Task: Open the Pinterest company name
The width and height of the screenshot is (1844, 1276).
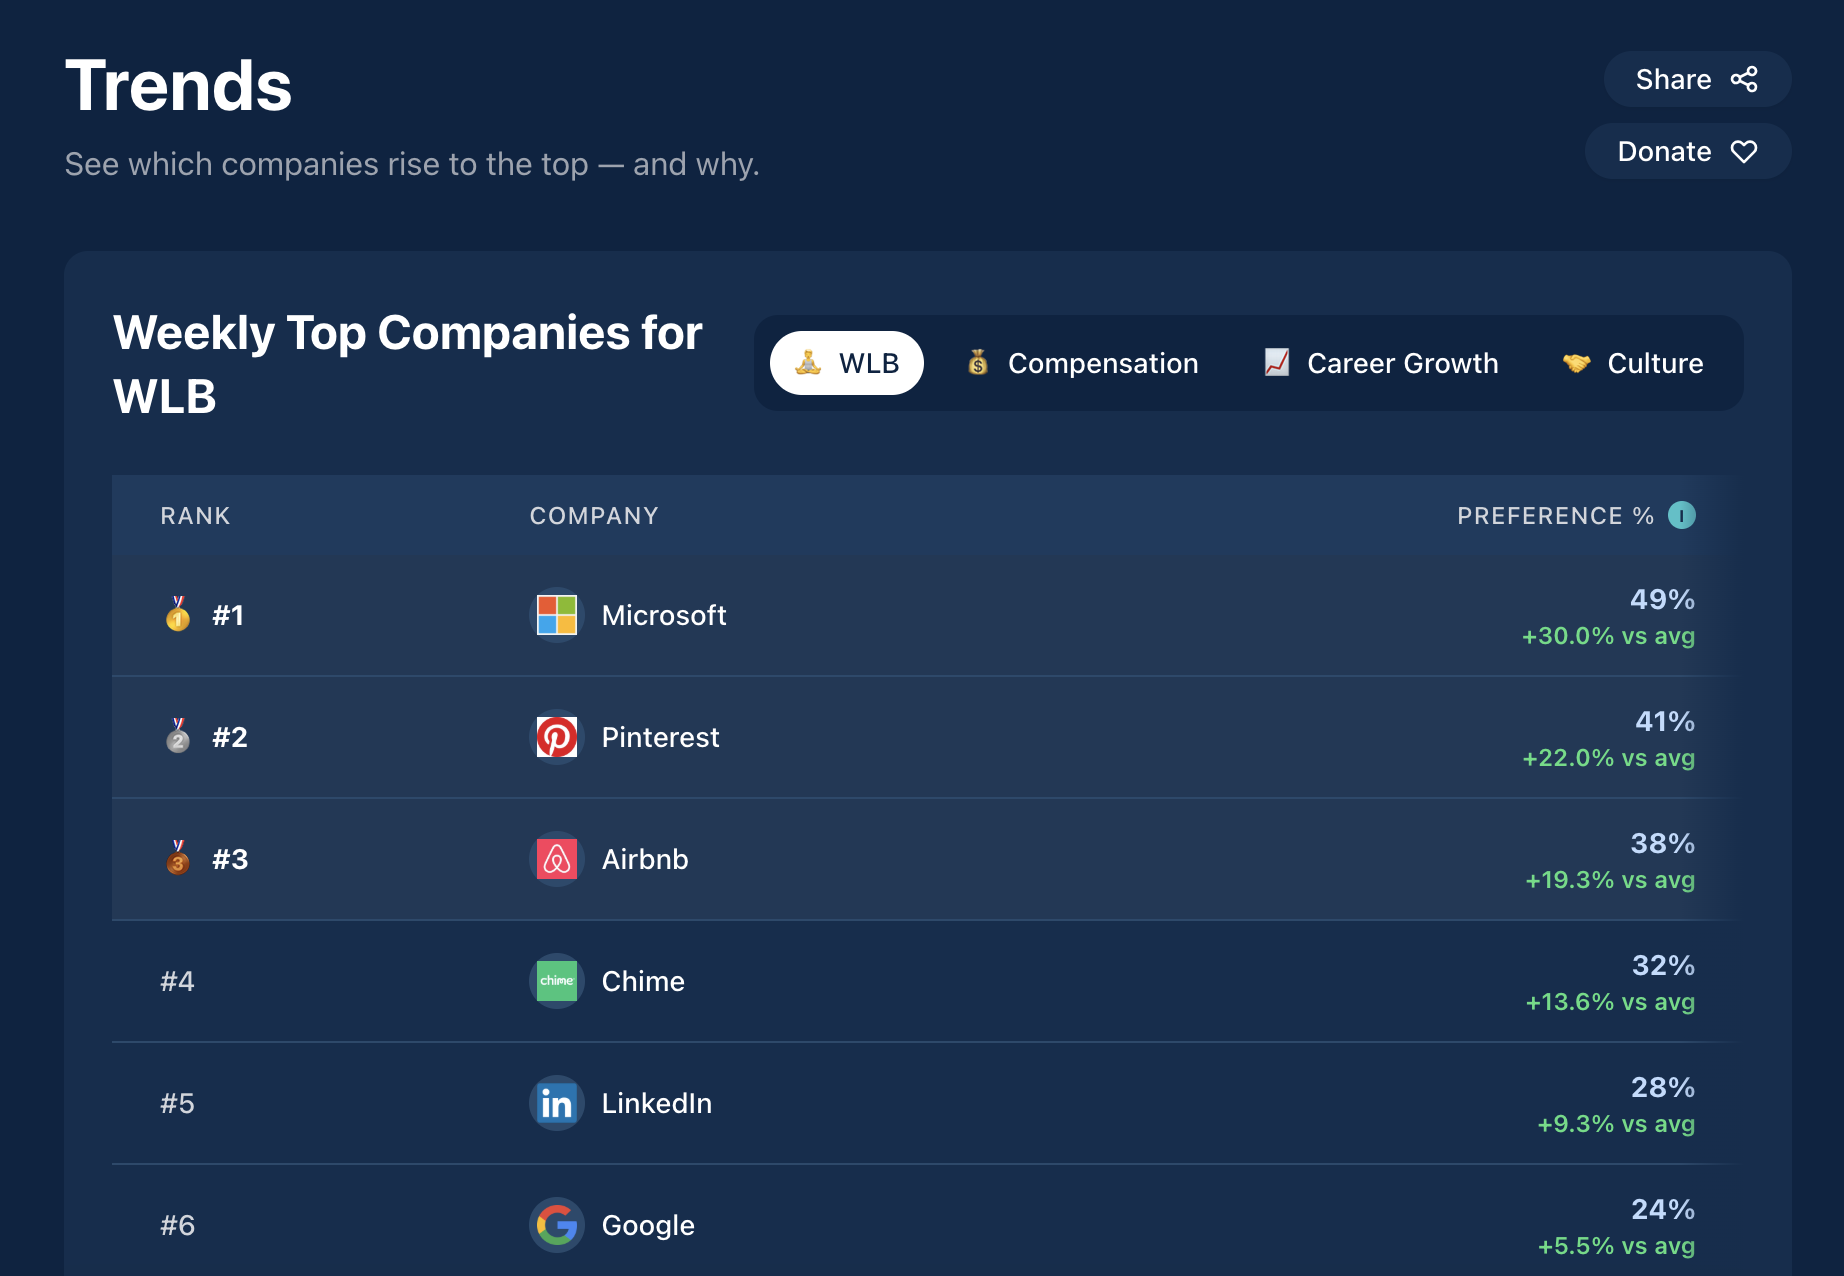Action: coord(660,737)
